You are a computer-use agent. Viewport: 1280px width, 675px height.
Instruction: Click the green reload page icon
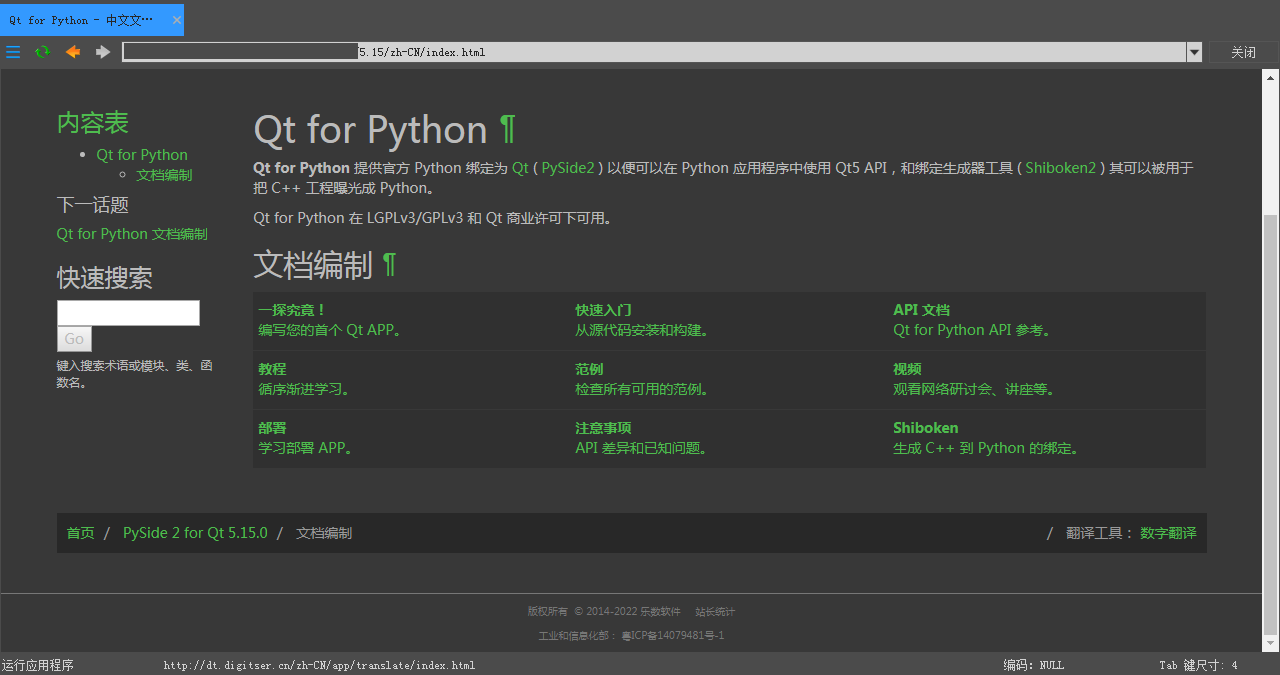point(42,52)
